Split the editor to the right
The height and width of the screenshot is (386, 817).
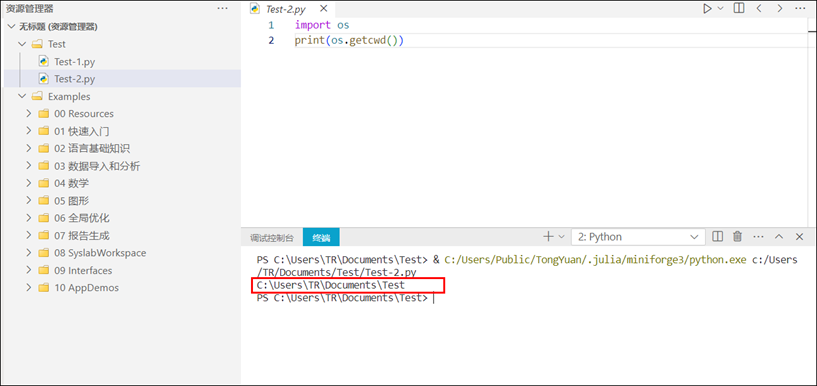739,8
